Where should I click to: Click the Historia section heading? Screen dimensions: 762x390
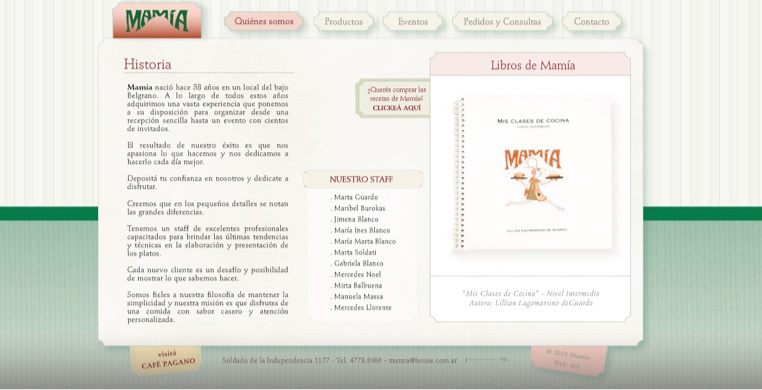[147, 64]
